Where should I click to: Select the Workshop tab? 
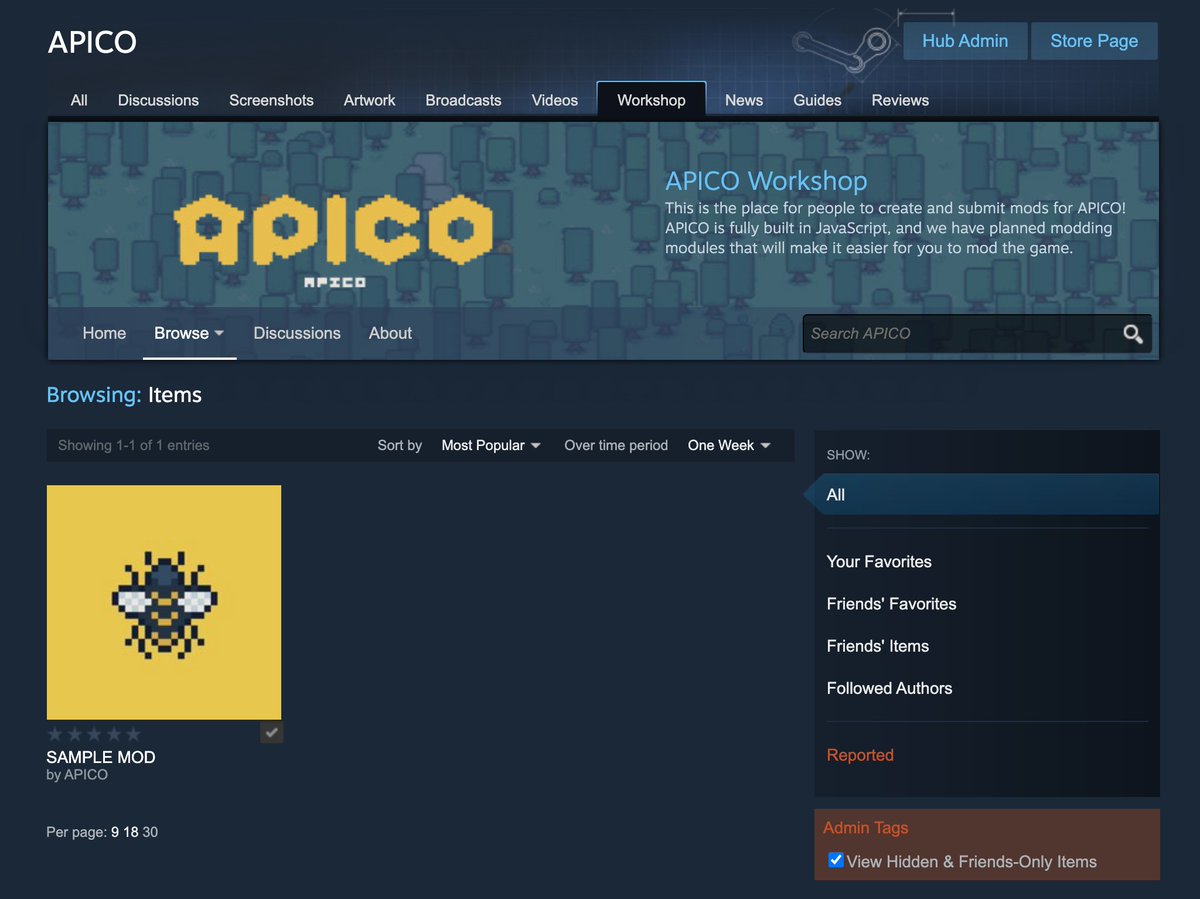point(651,100)
